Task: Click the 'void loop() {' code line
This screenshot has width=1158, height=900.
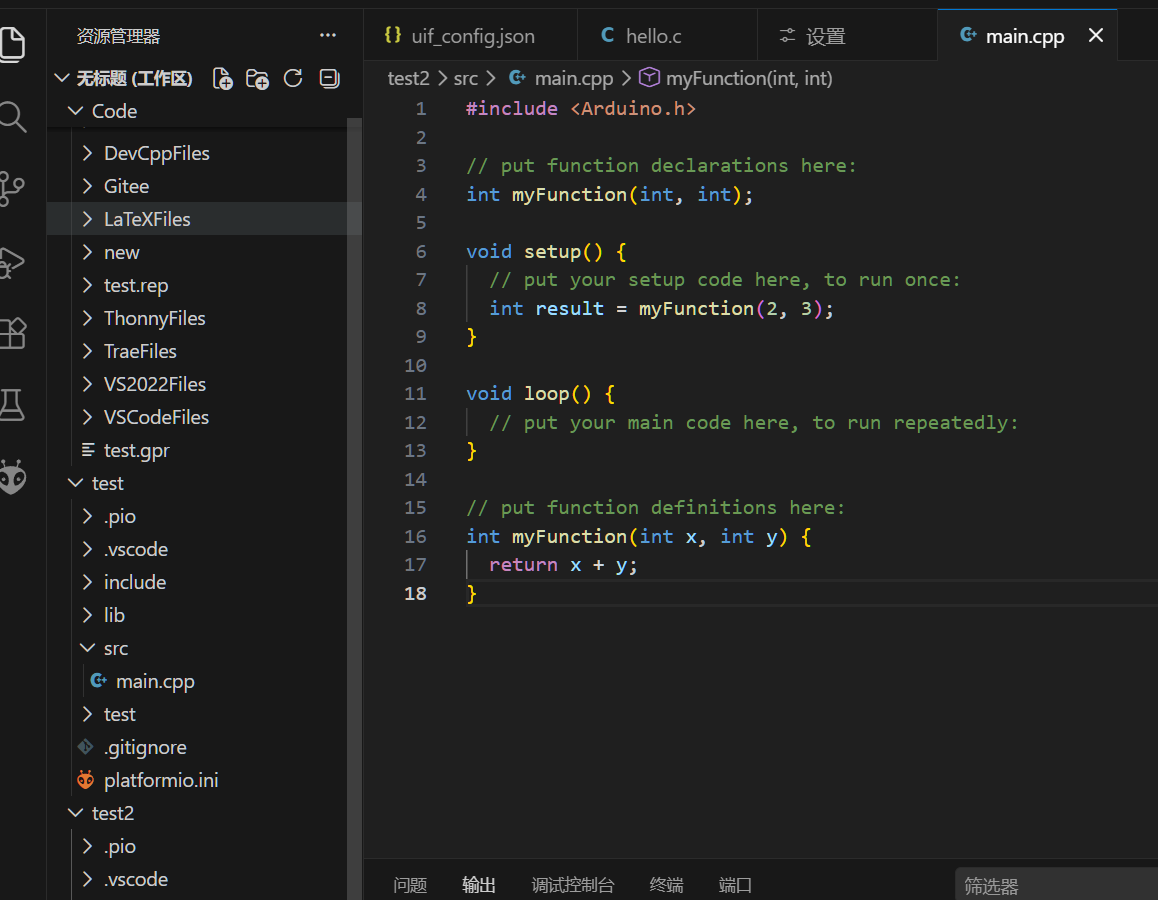Action: [541, 394]
